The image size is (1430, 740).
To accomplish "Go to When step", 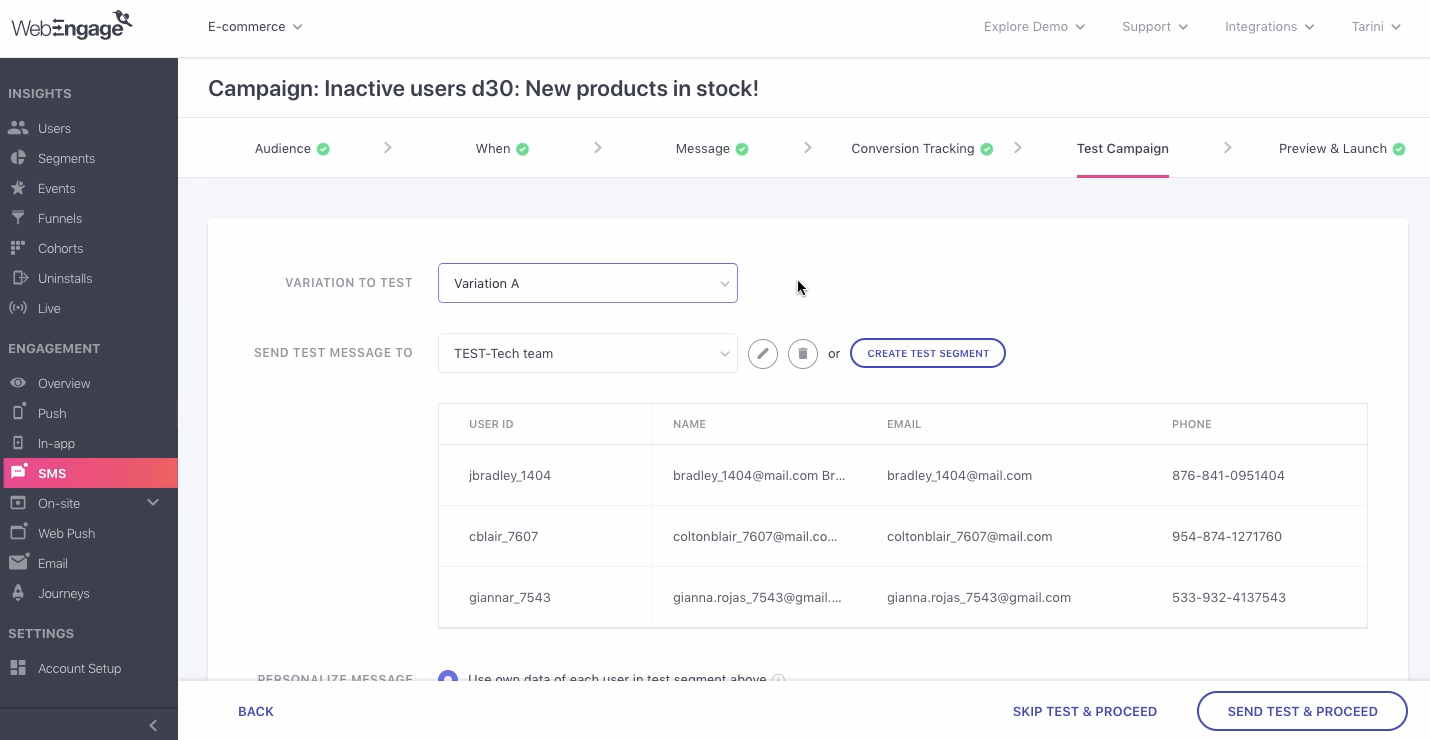I will [x=493, y=148].
